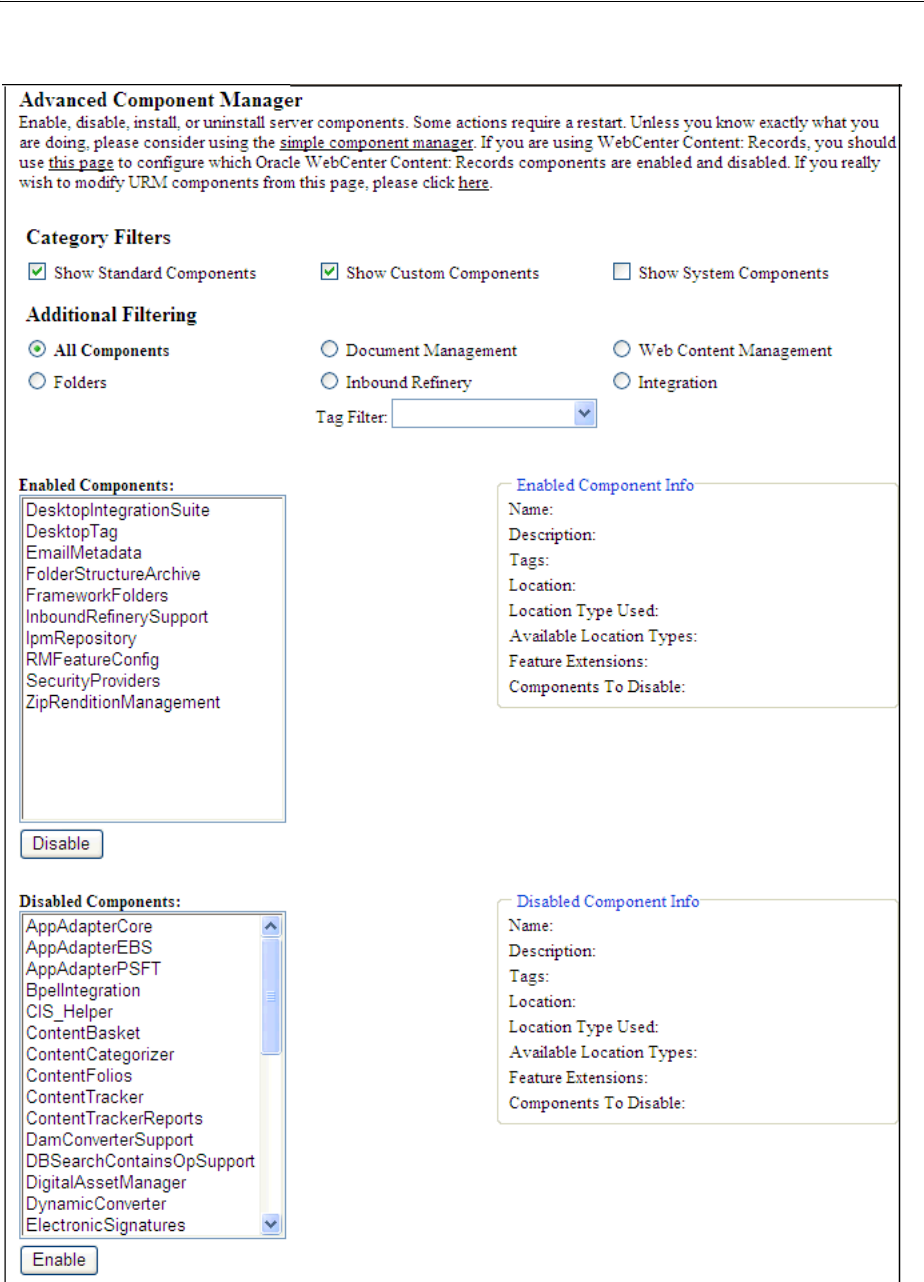Open the Tag Filter dropdown
Viewport: 924px width, 1282px height.
494,415
